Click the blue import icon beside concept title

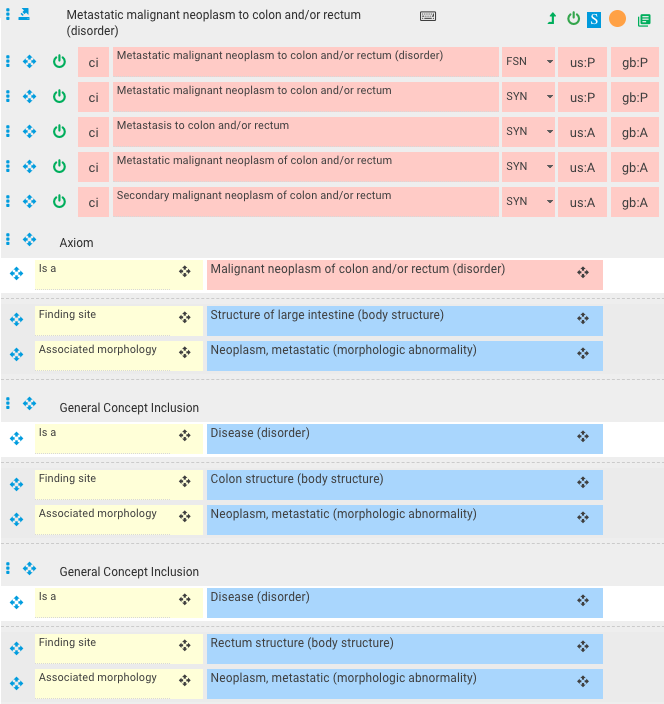24,14
